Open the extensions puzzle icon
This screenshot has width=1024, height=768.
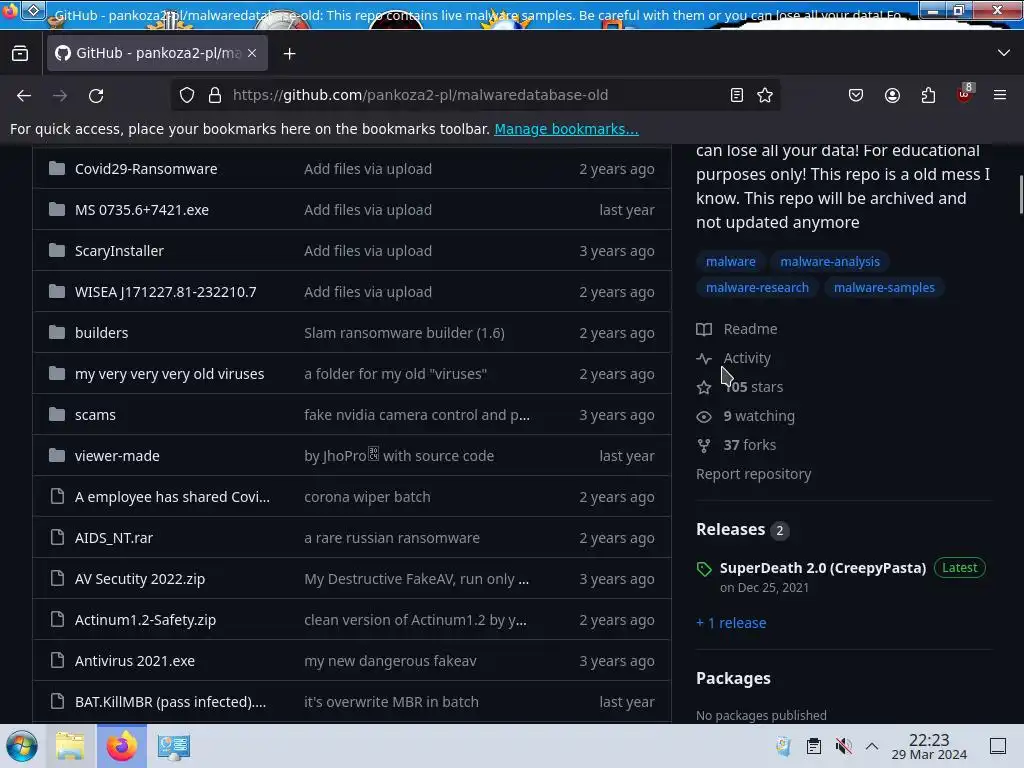pyautogui.click(x=928, y=95)
